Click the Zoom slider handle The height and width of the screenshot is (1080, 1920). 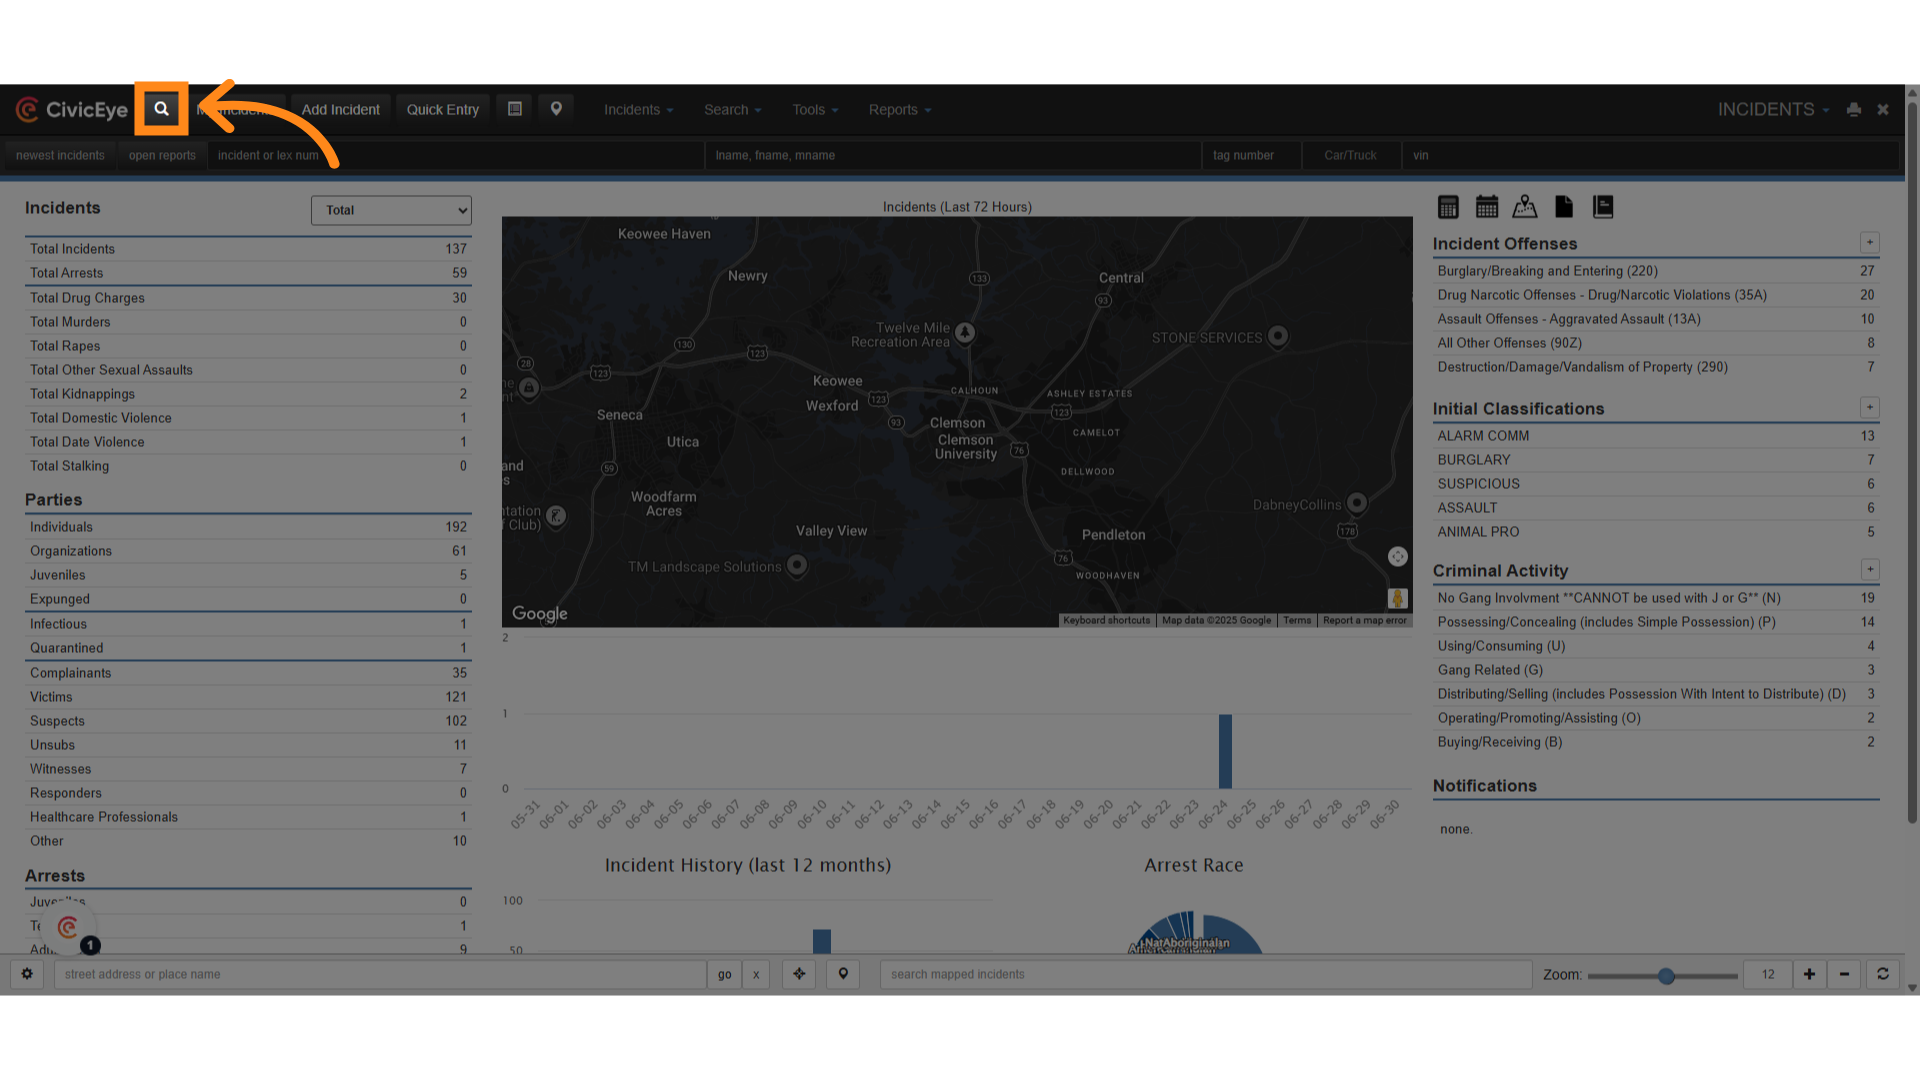(x=1666, y=976)
